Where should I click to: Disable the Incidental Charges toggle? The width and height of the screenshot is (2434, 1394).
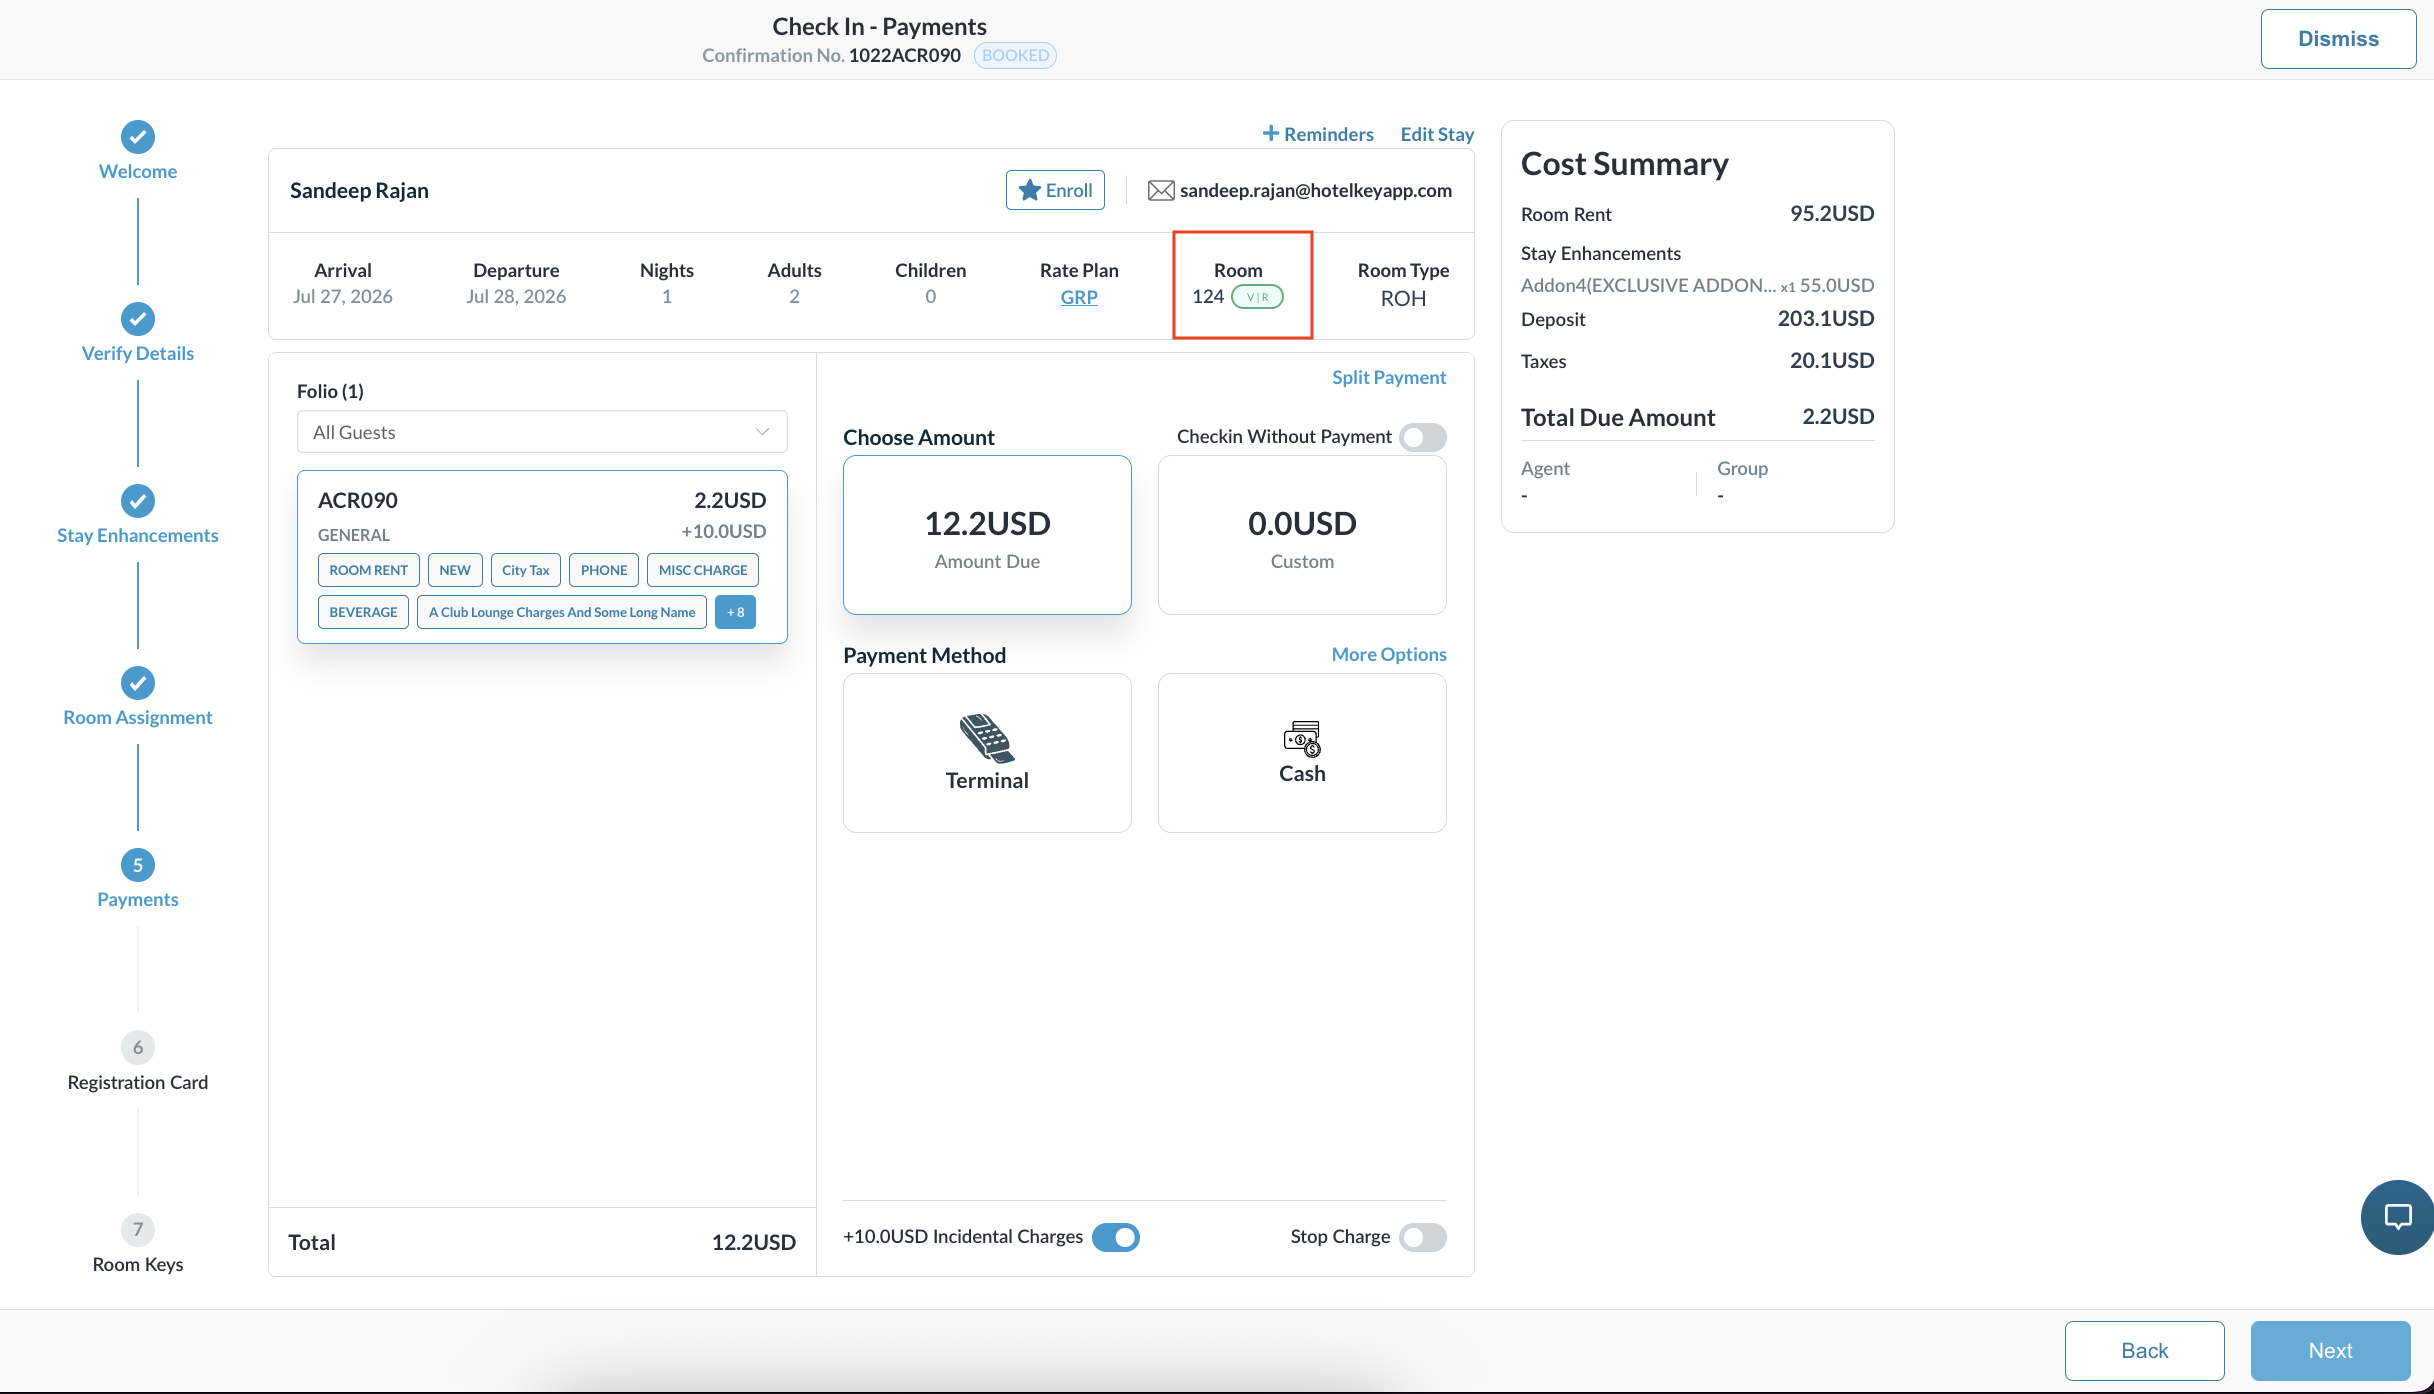pyautogui.click(x=1116, y=1237)
